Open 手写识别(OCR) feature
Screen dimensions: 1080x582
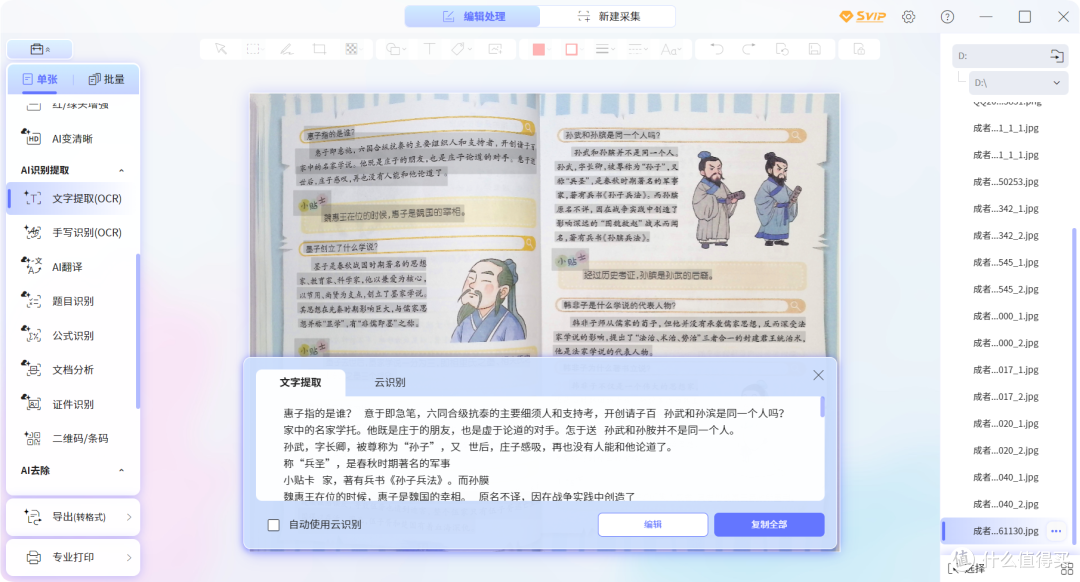click(72, 233)
